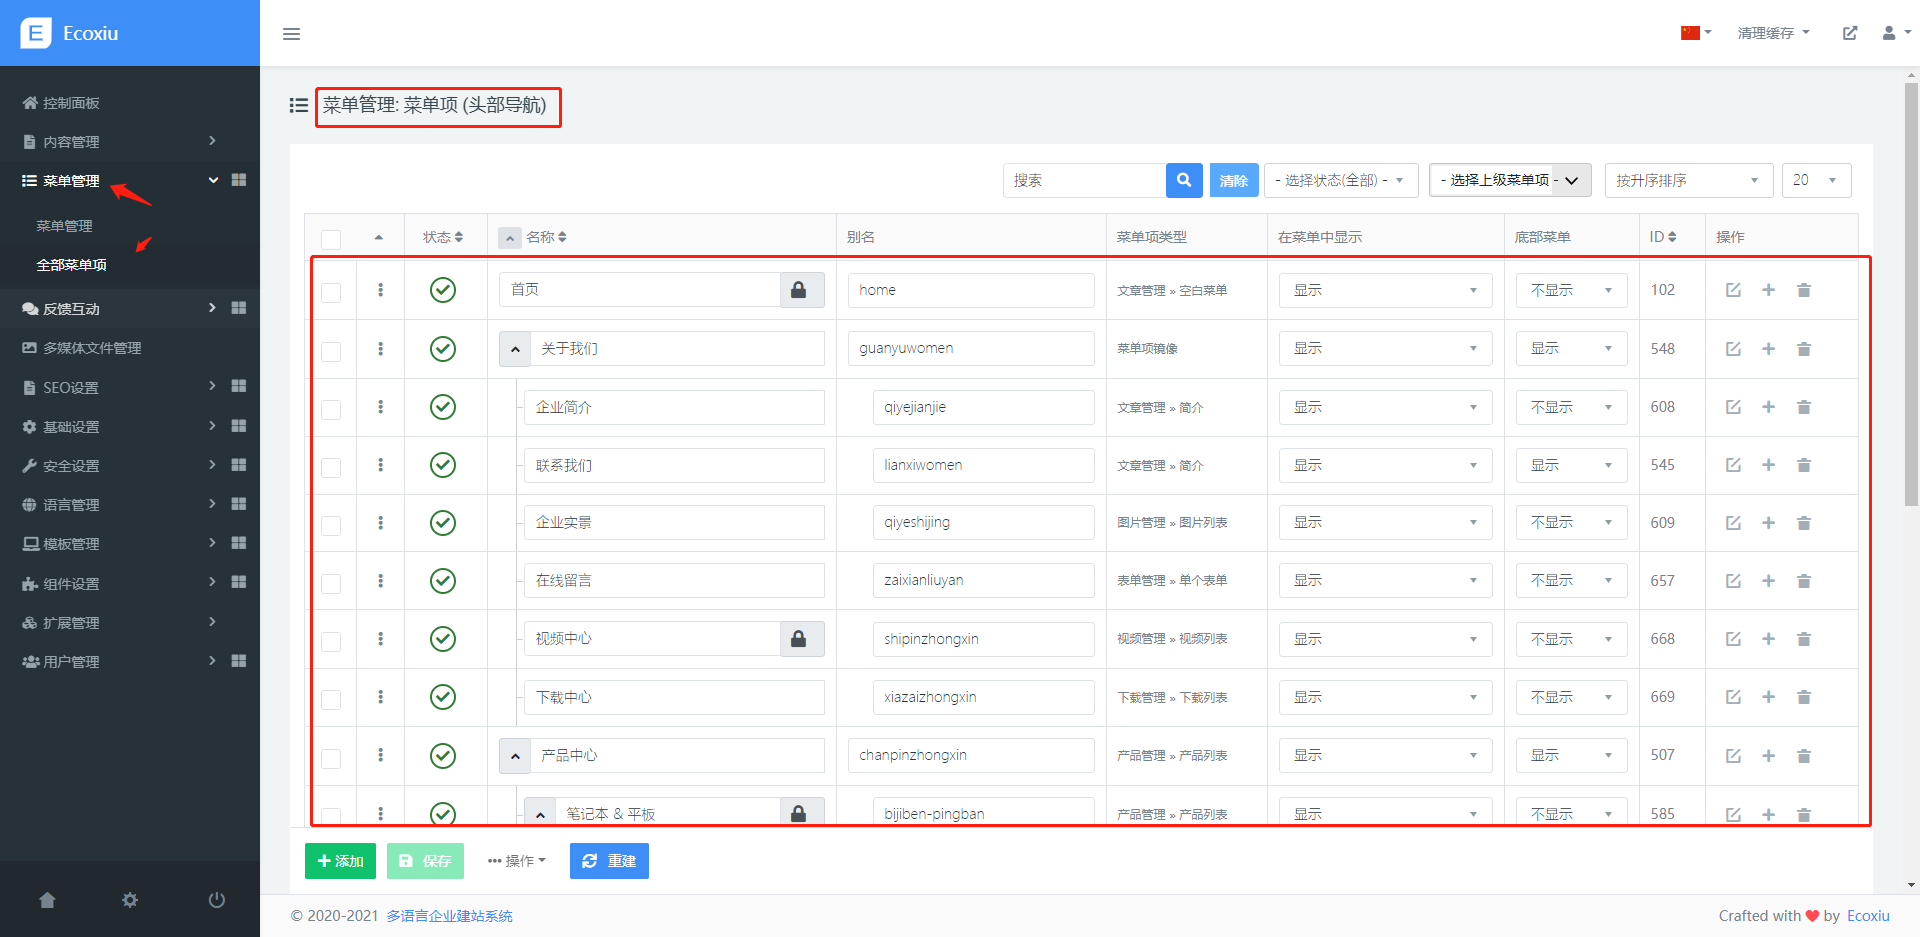This screenshot has height=937, width=1920.
Task: Click the blue search magnifier button
Action: pyautogui.click(x=1183, y=181)
